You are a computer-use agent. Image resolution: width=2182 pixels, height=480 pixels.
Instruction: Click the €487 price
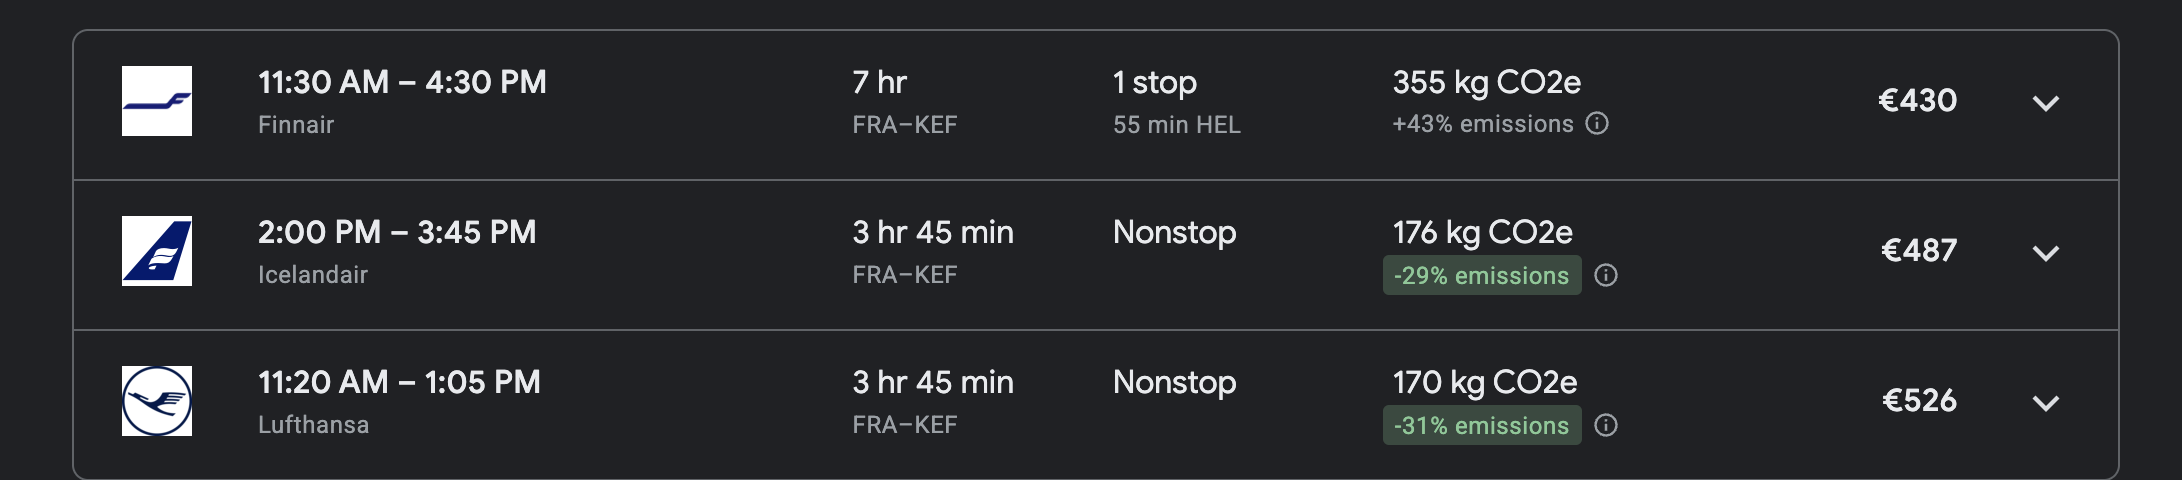click(1918, 250)
